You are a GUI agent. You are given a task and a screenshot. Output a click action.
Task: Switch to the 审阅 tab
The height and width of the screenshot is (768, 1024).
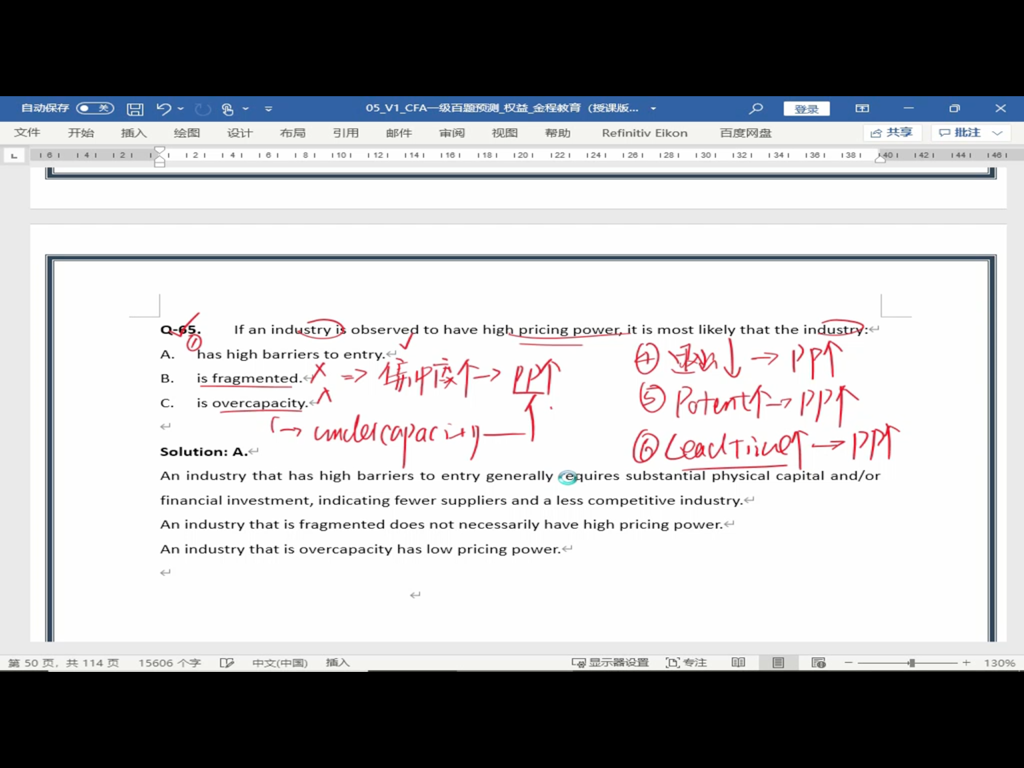(452, 133)
